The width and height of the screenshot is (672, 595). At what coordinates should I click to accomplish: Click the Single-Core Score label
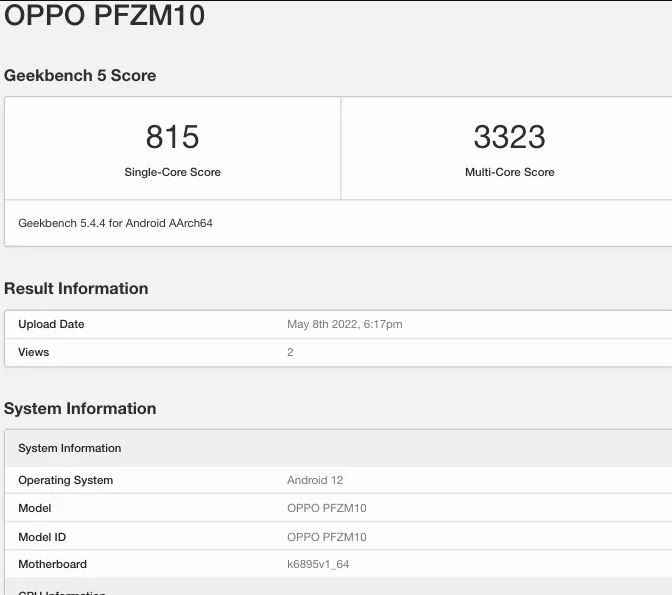(x=172, y=172)
